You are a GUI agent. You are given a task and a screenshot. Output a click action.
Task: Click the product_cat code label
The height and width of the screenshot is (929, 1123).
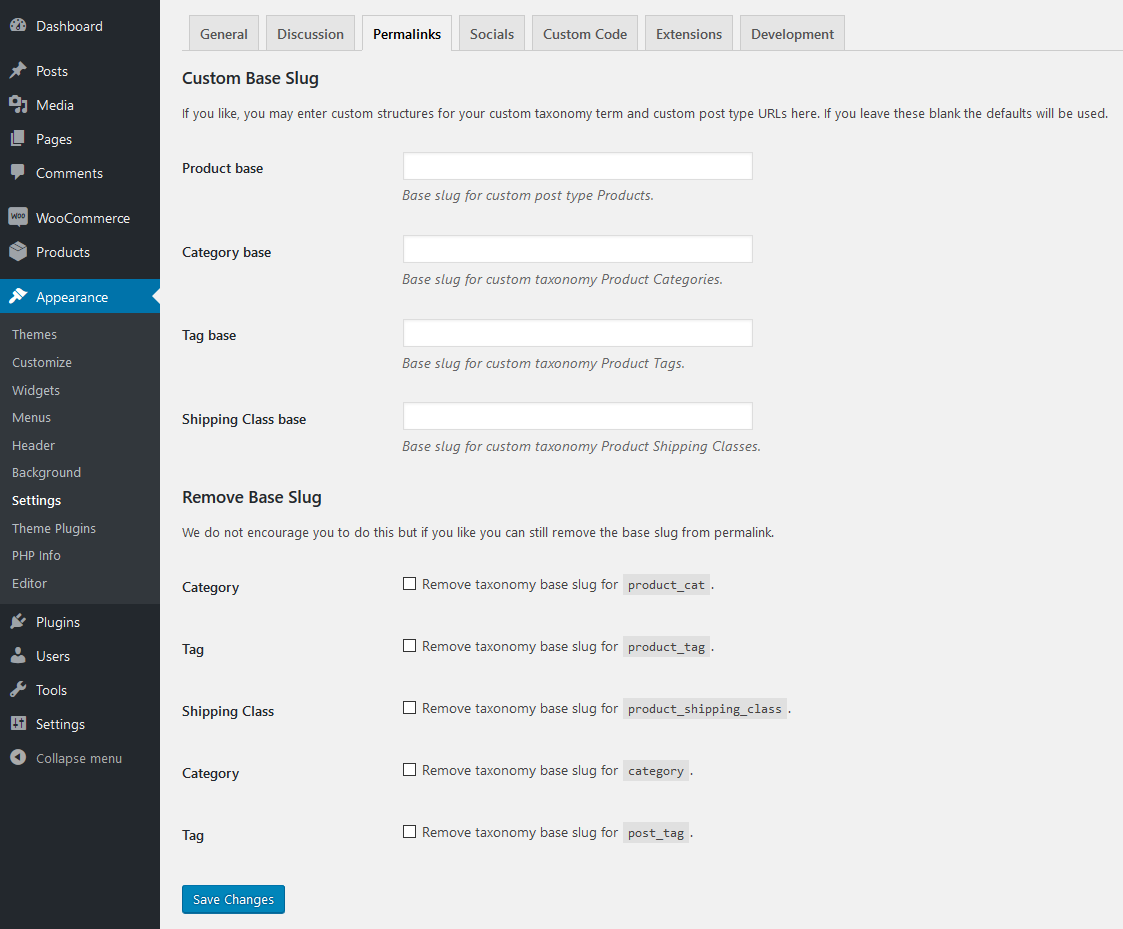pos(666,585)
